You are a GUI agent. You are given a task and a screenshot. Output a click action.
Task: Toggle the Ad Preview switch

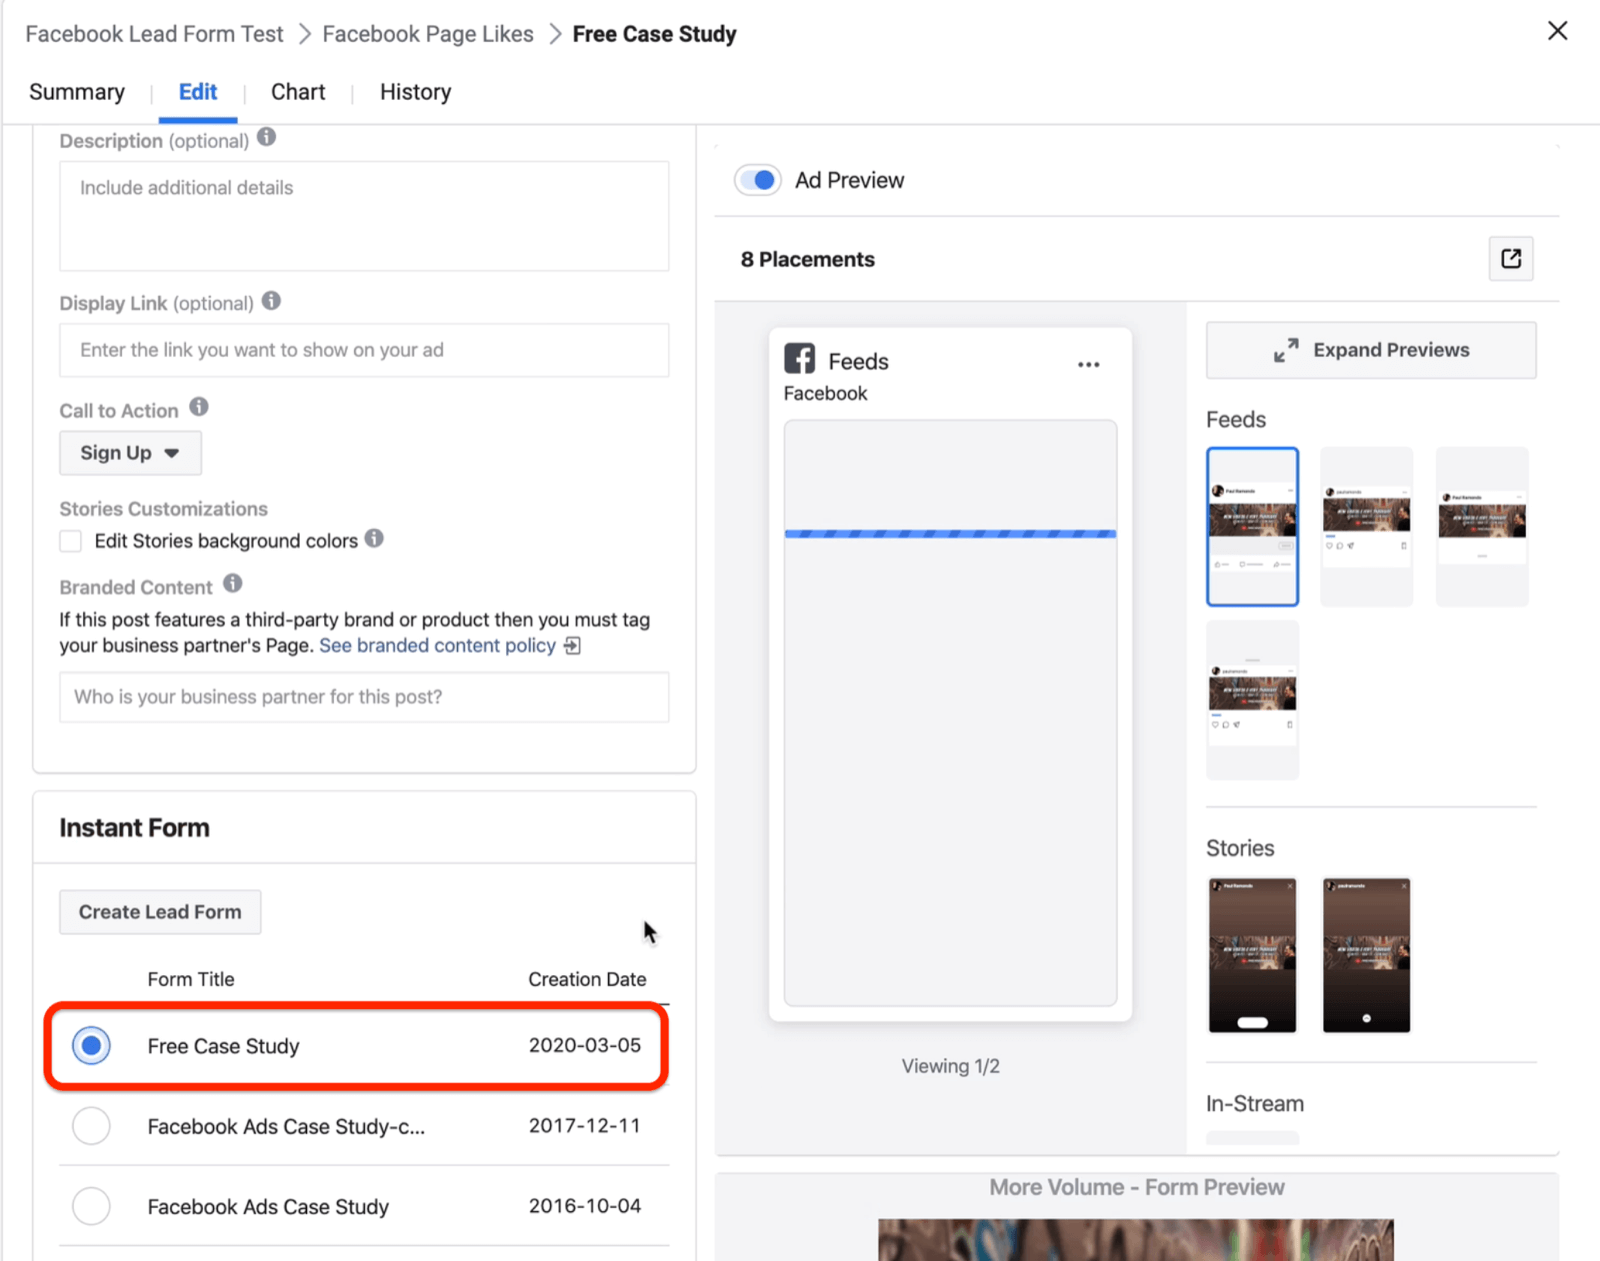point(758,180)
